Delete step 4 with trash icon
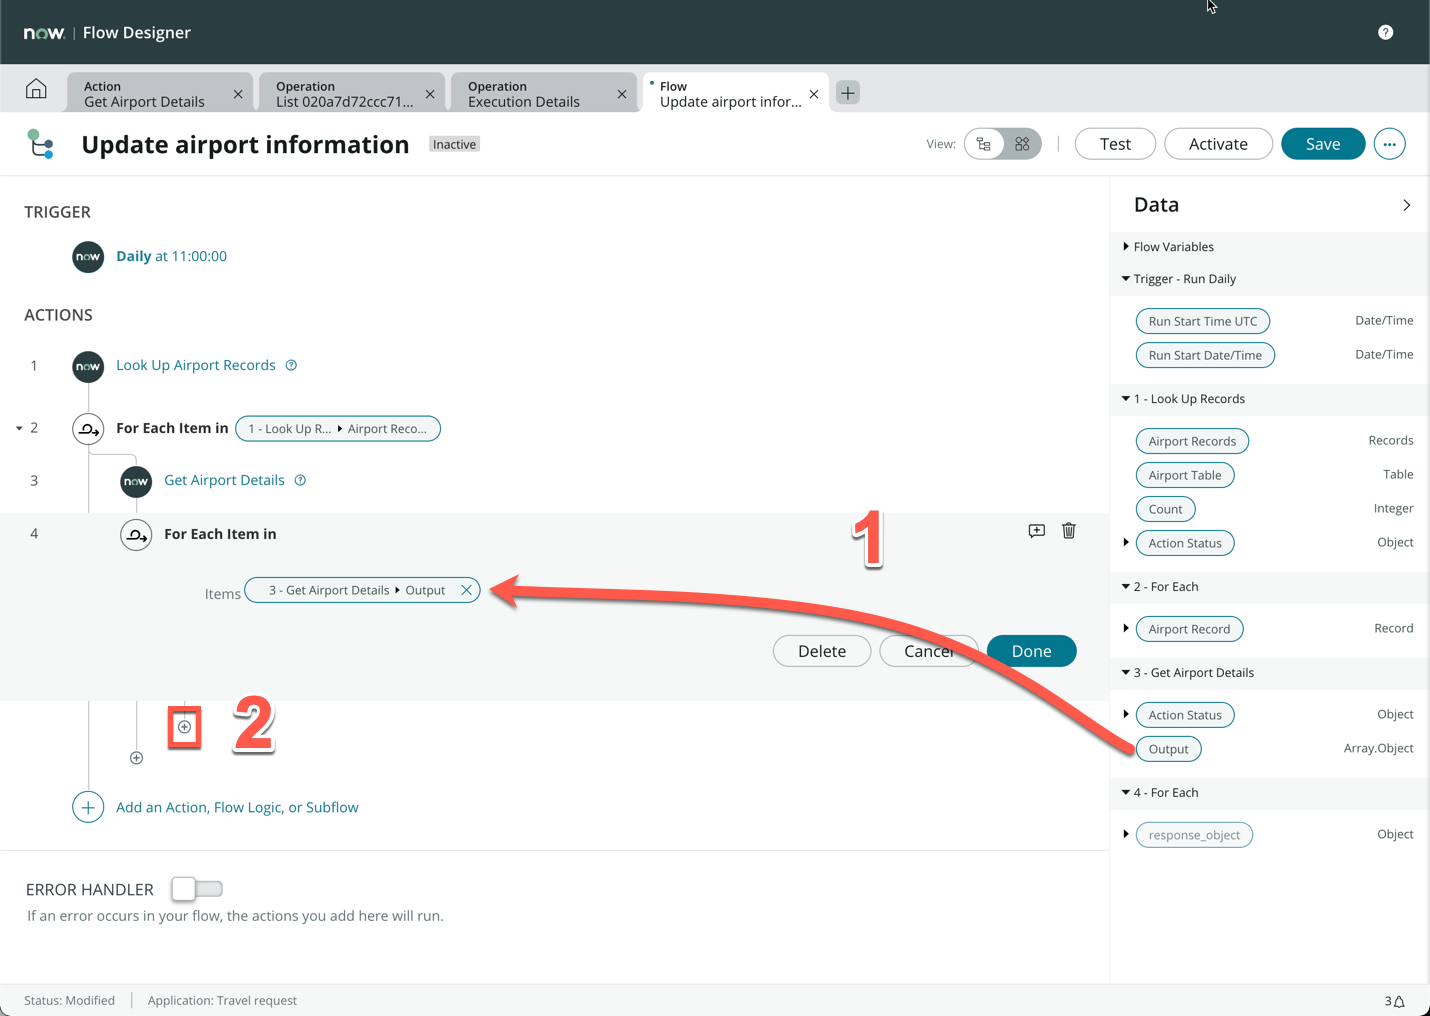1430x1016 pixels. (1069, 531)
